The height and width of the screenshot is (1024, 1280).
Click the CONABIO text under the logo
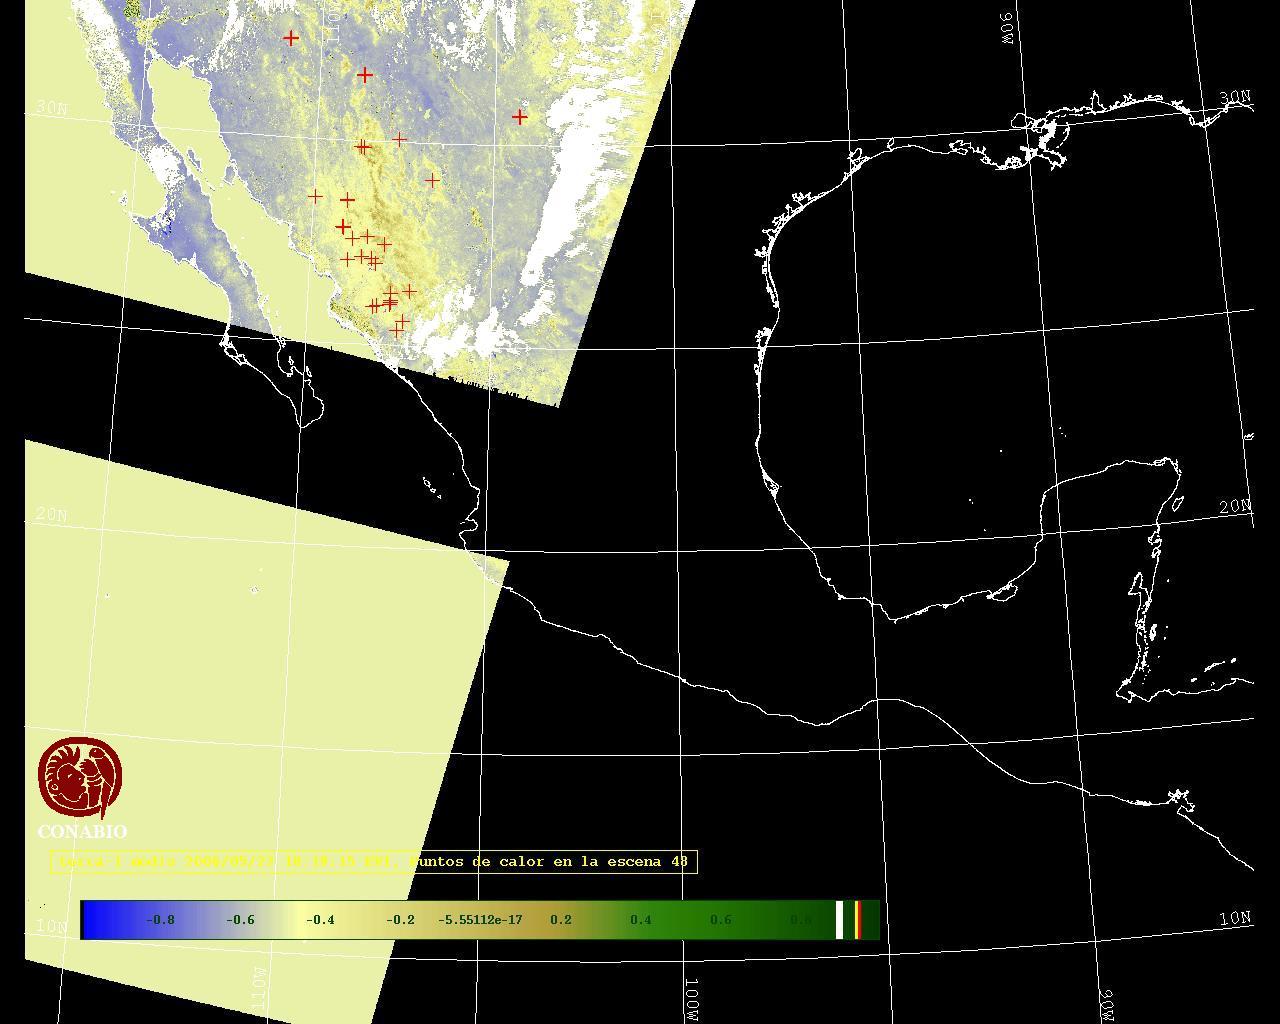tap(83, 832)
